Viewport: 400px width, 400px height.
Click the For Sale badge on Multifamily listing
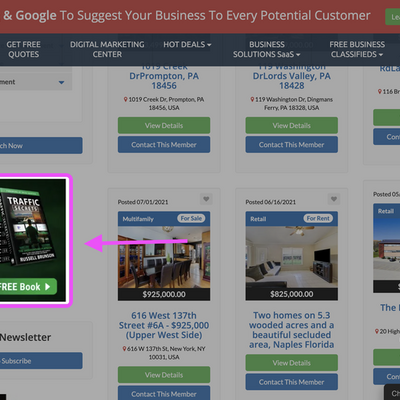pos(191,218)
